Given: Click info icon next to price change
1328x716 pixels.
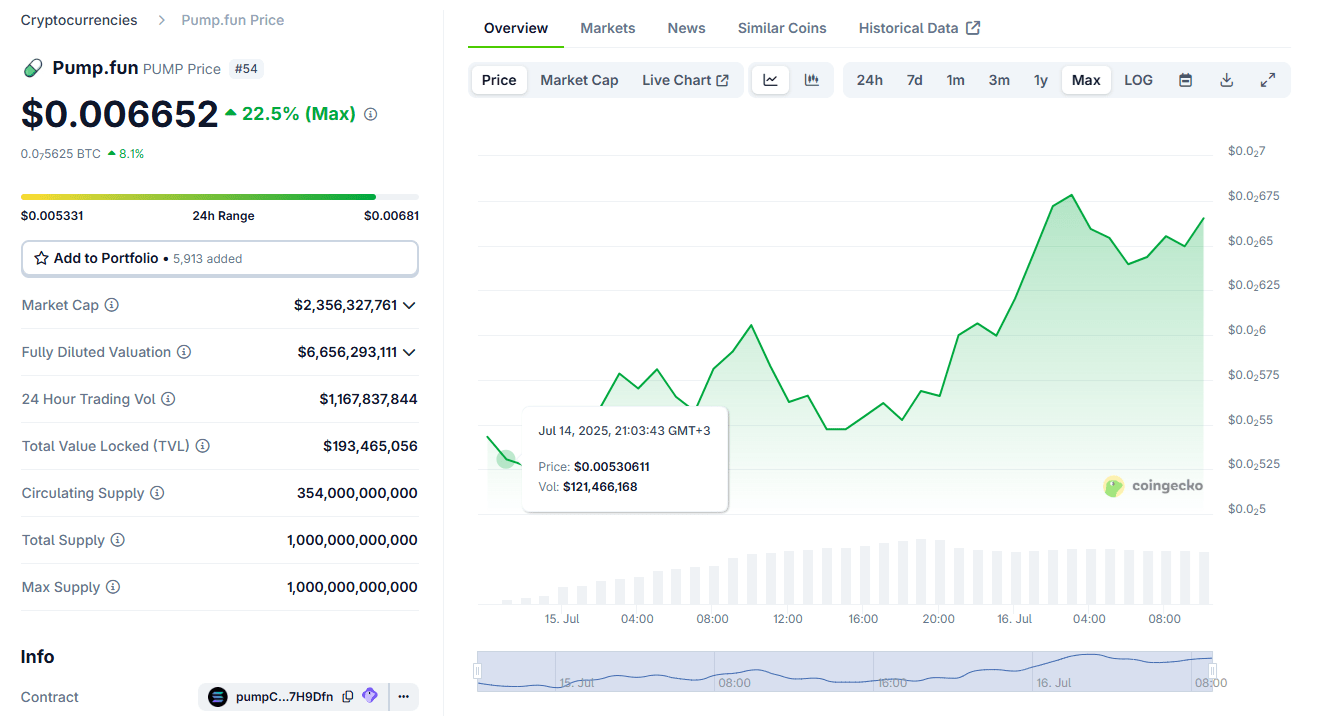Looking at the screenshot, I should point(370,114).
